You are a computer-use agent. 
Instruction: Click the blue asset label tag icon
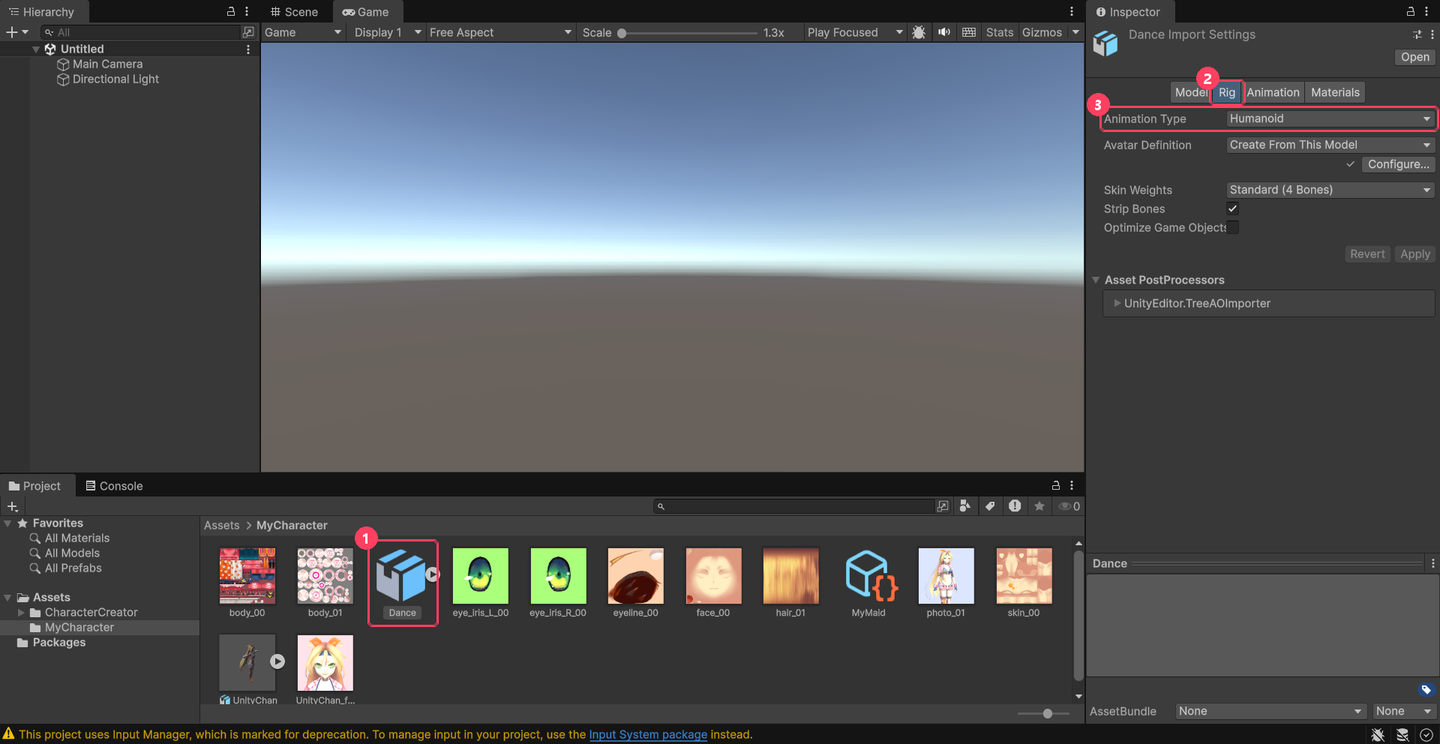click(1426, 690)
